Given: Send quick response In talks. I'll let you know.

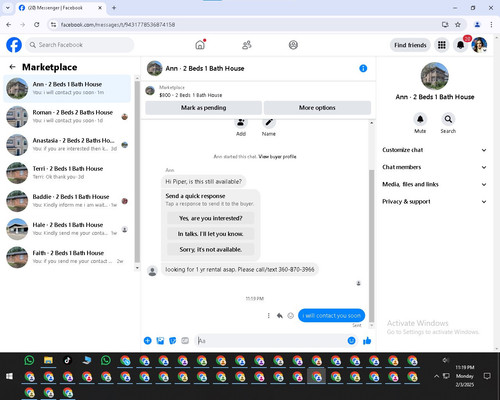Looking at the screenshot, I should click(x=210, y=234).
